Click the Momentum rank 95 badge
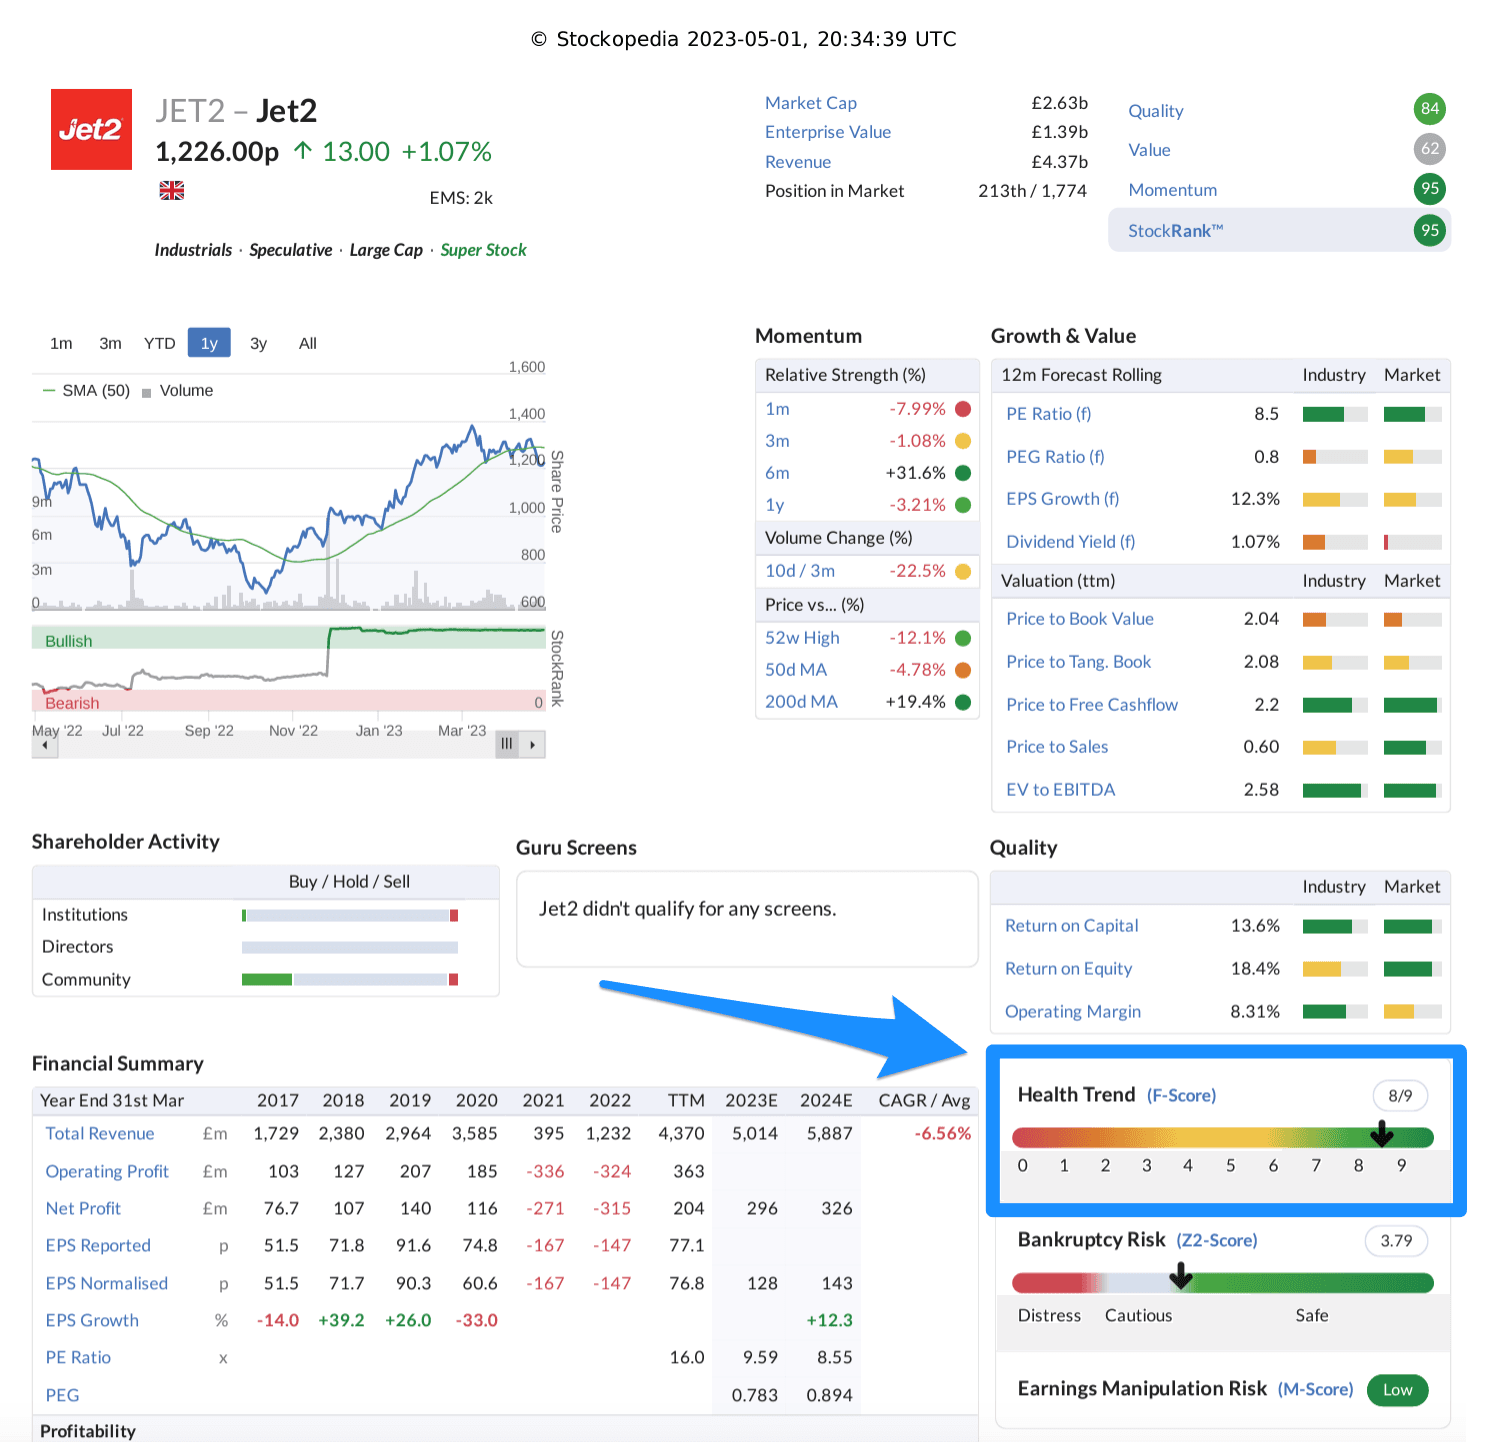Image resolution: width=1508 pixels, height=1442 pixels. point(1430,189)
